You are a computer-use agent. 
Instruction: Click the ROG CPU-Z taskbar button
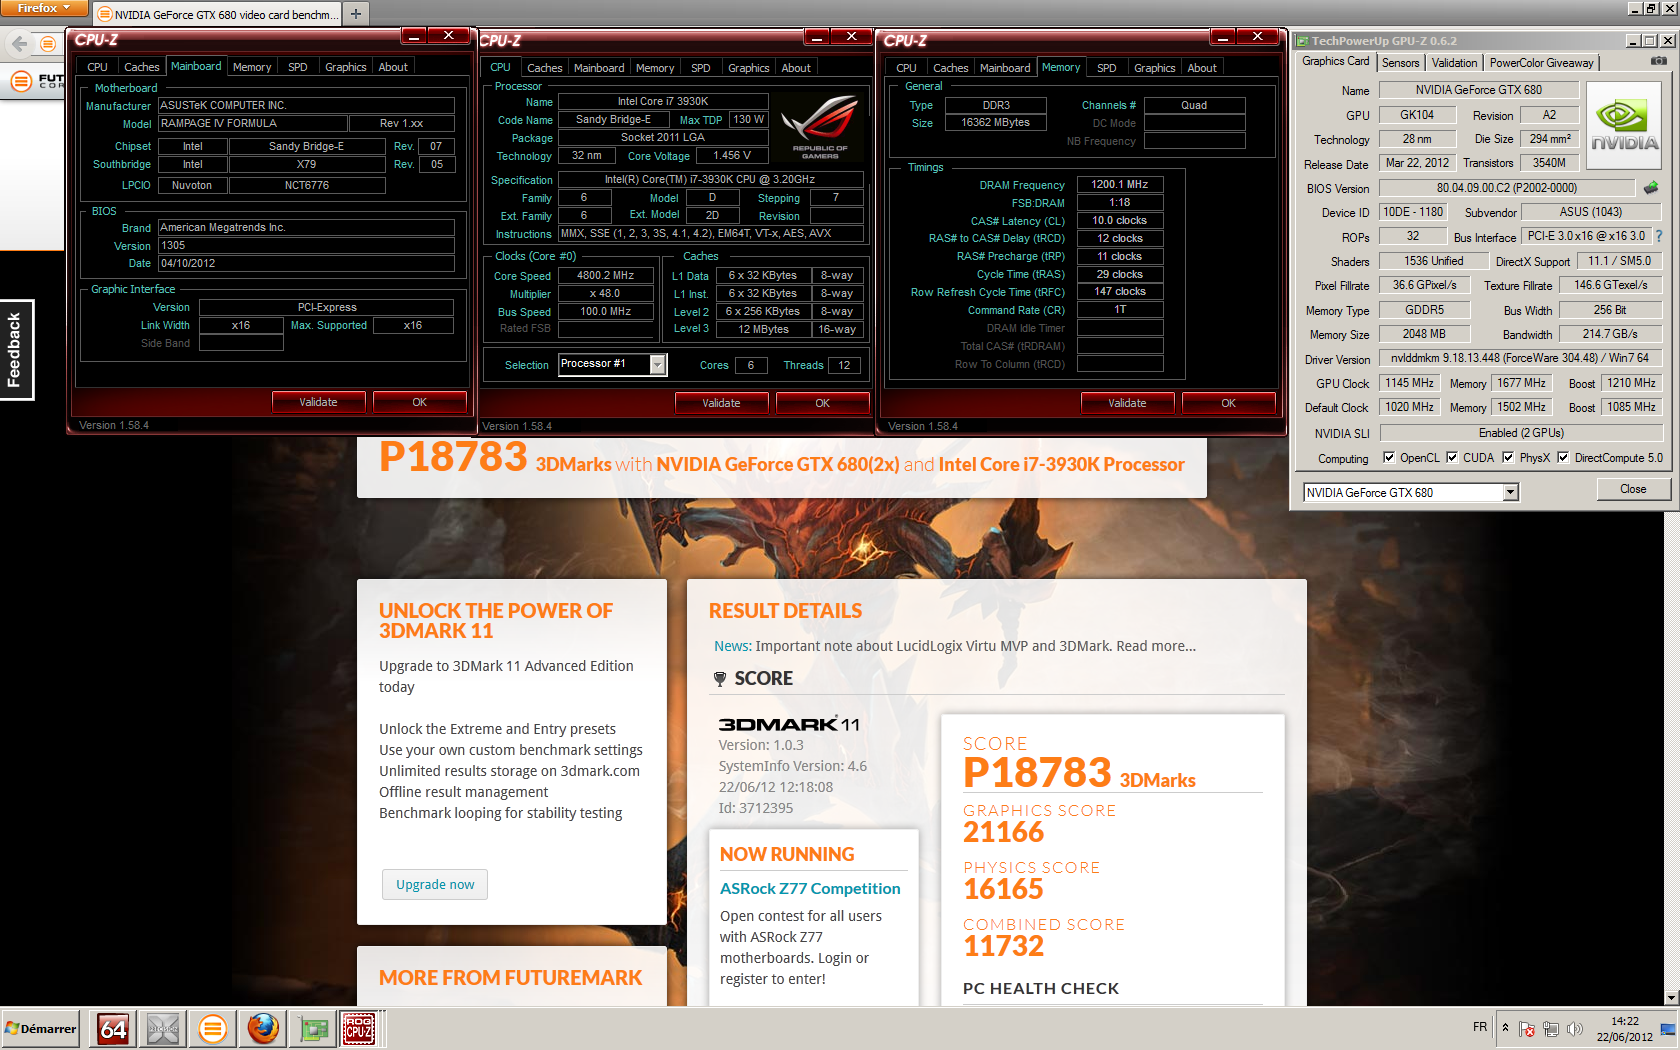click(x=359, y=1029)
